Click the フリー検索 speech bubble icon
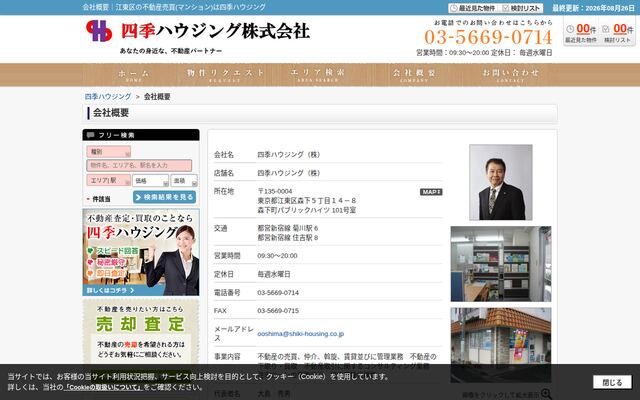The image size is (640, 400). point(91,135)
